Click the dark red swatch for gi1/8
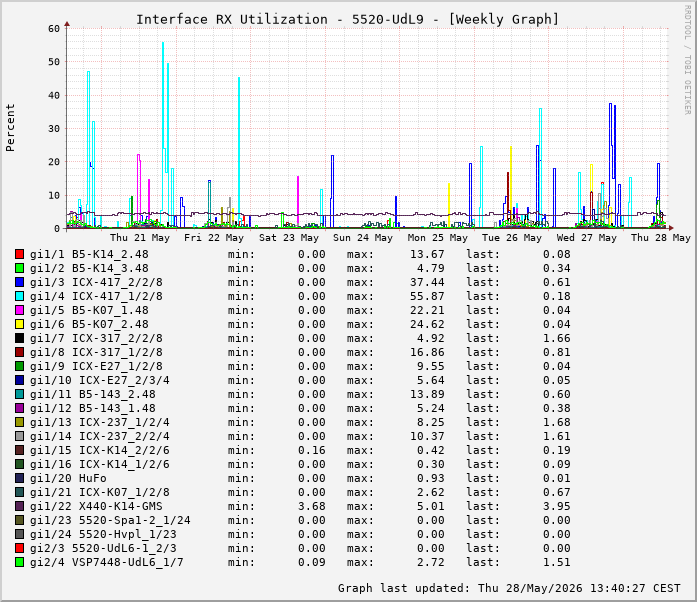697x602 pixels. [x=19, y=352]
